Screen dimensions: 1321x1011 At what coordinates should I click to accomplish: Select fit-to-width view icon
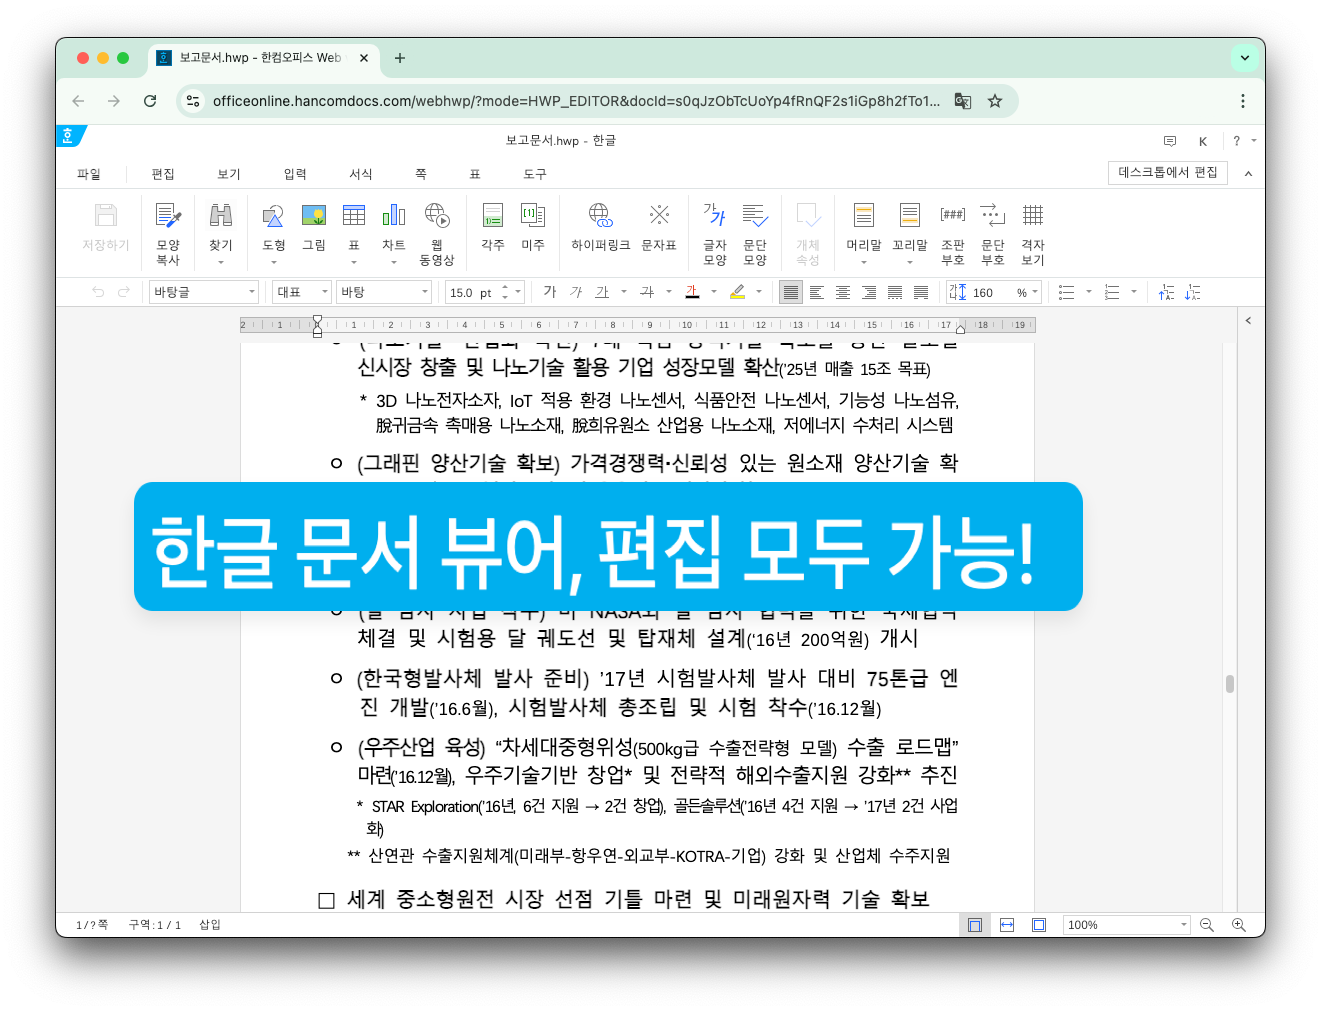pos(1007,925)
